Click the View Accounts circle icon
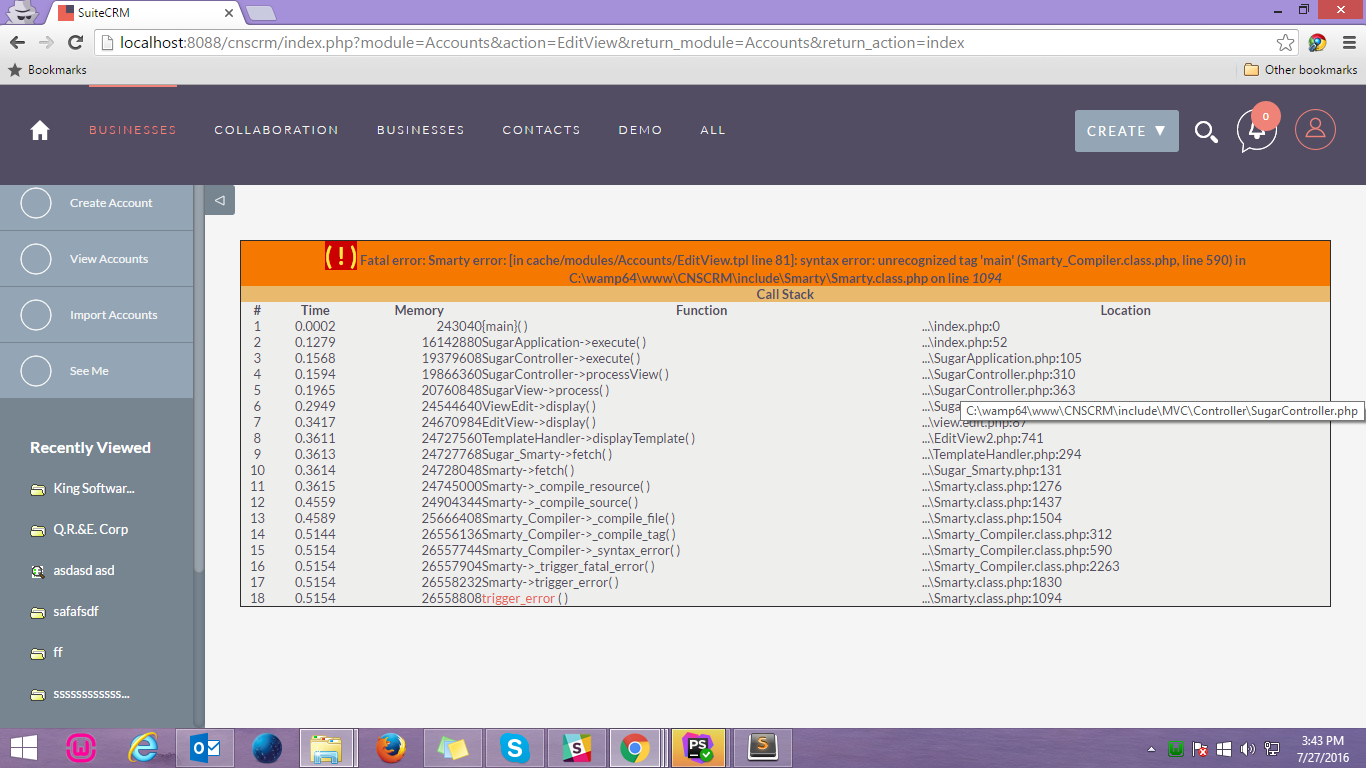The height and width of the screenshot is (768, 1366). (x=36, y=259)
